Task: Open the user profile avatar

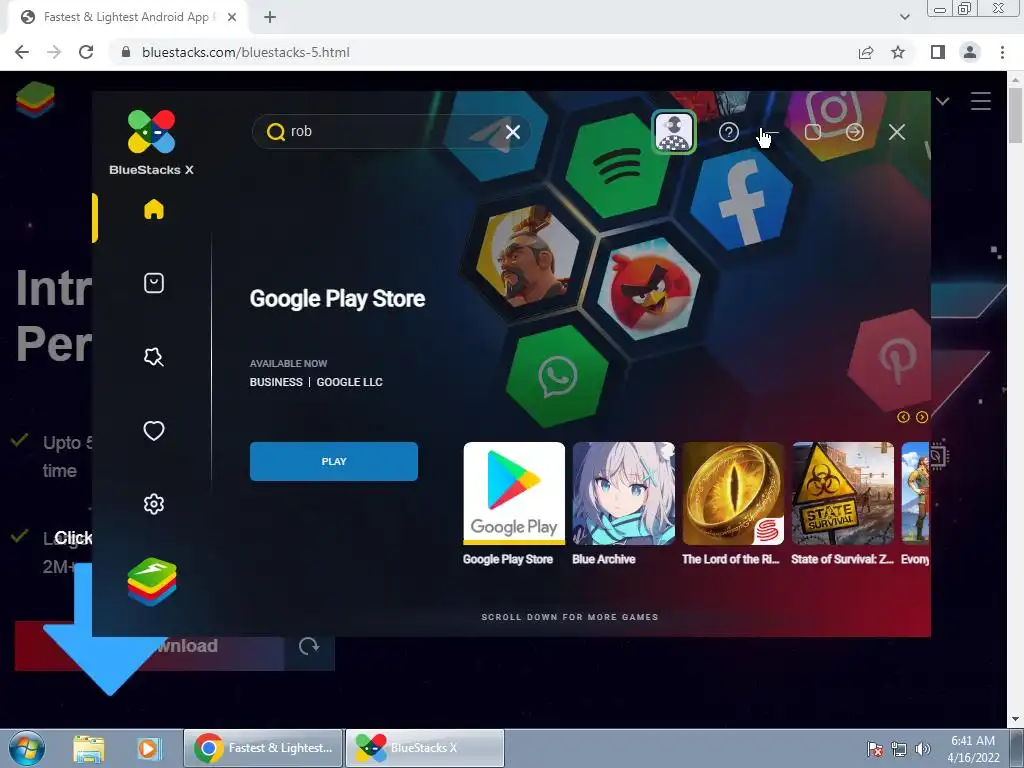Action: point(674,132)
